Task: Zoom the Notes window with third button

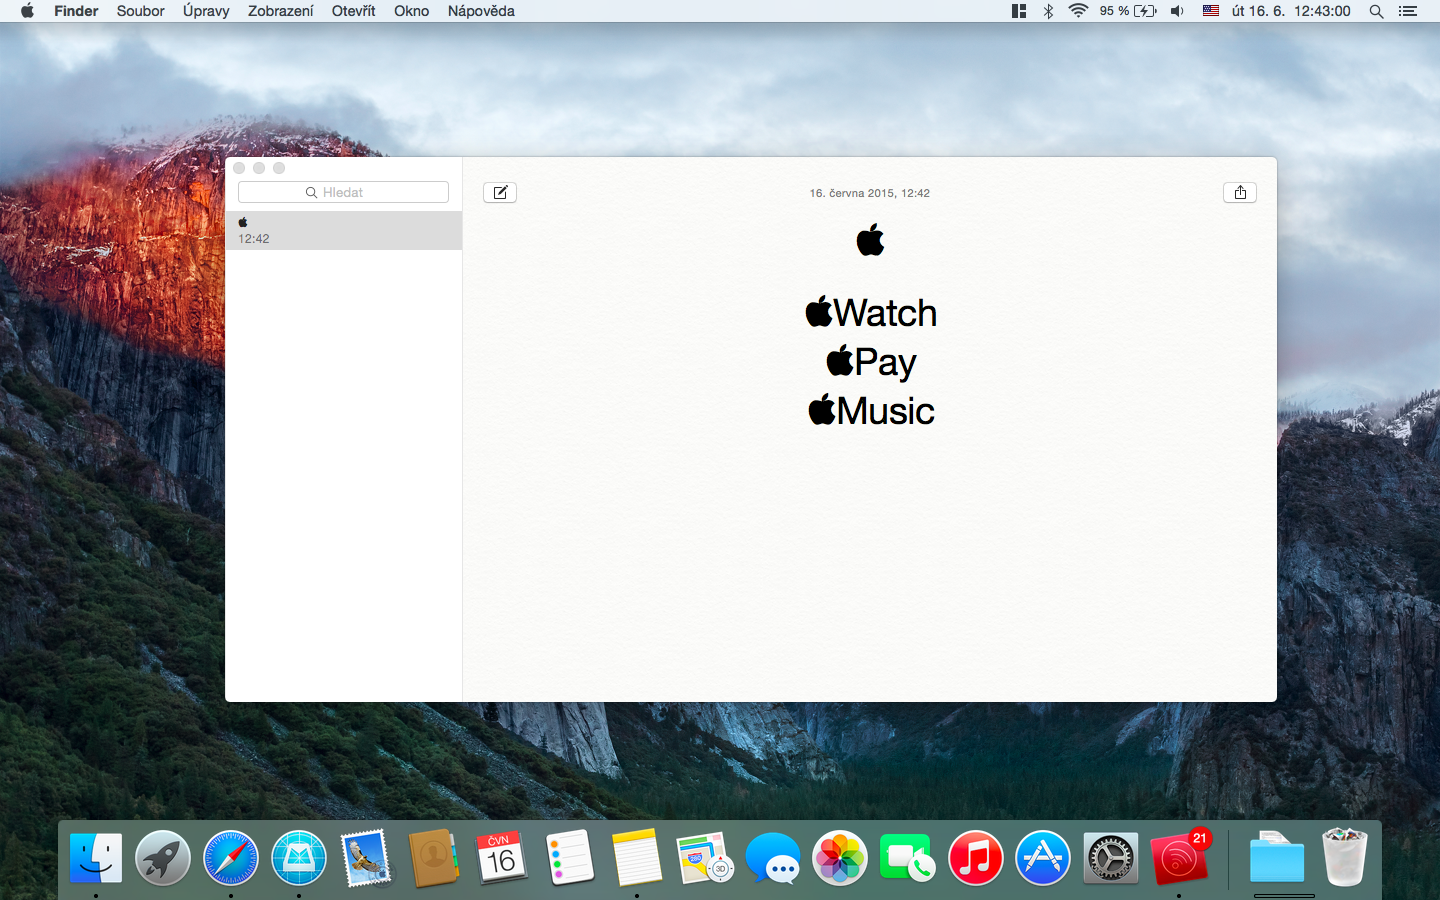Action: point(279,168)
